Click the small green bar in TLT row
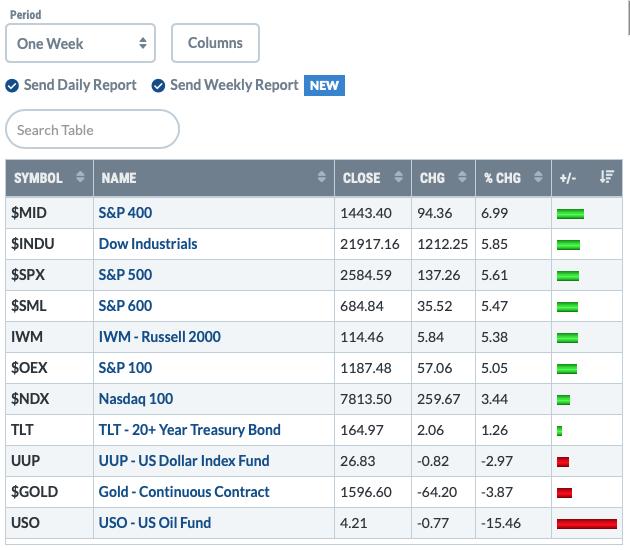Image resolution: width=630 pixels, height=550 pixels. pos(559,431)
